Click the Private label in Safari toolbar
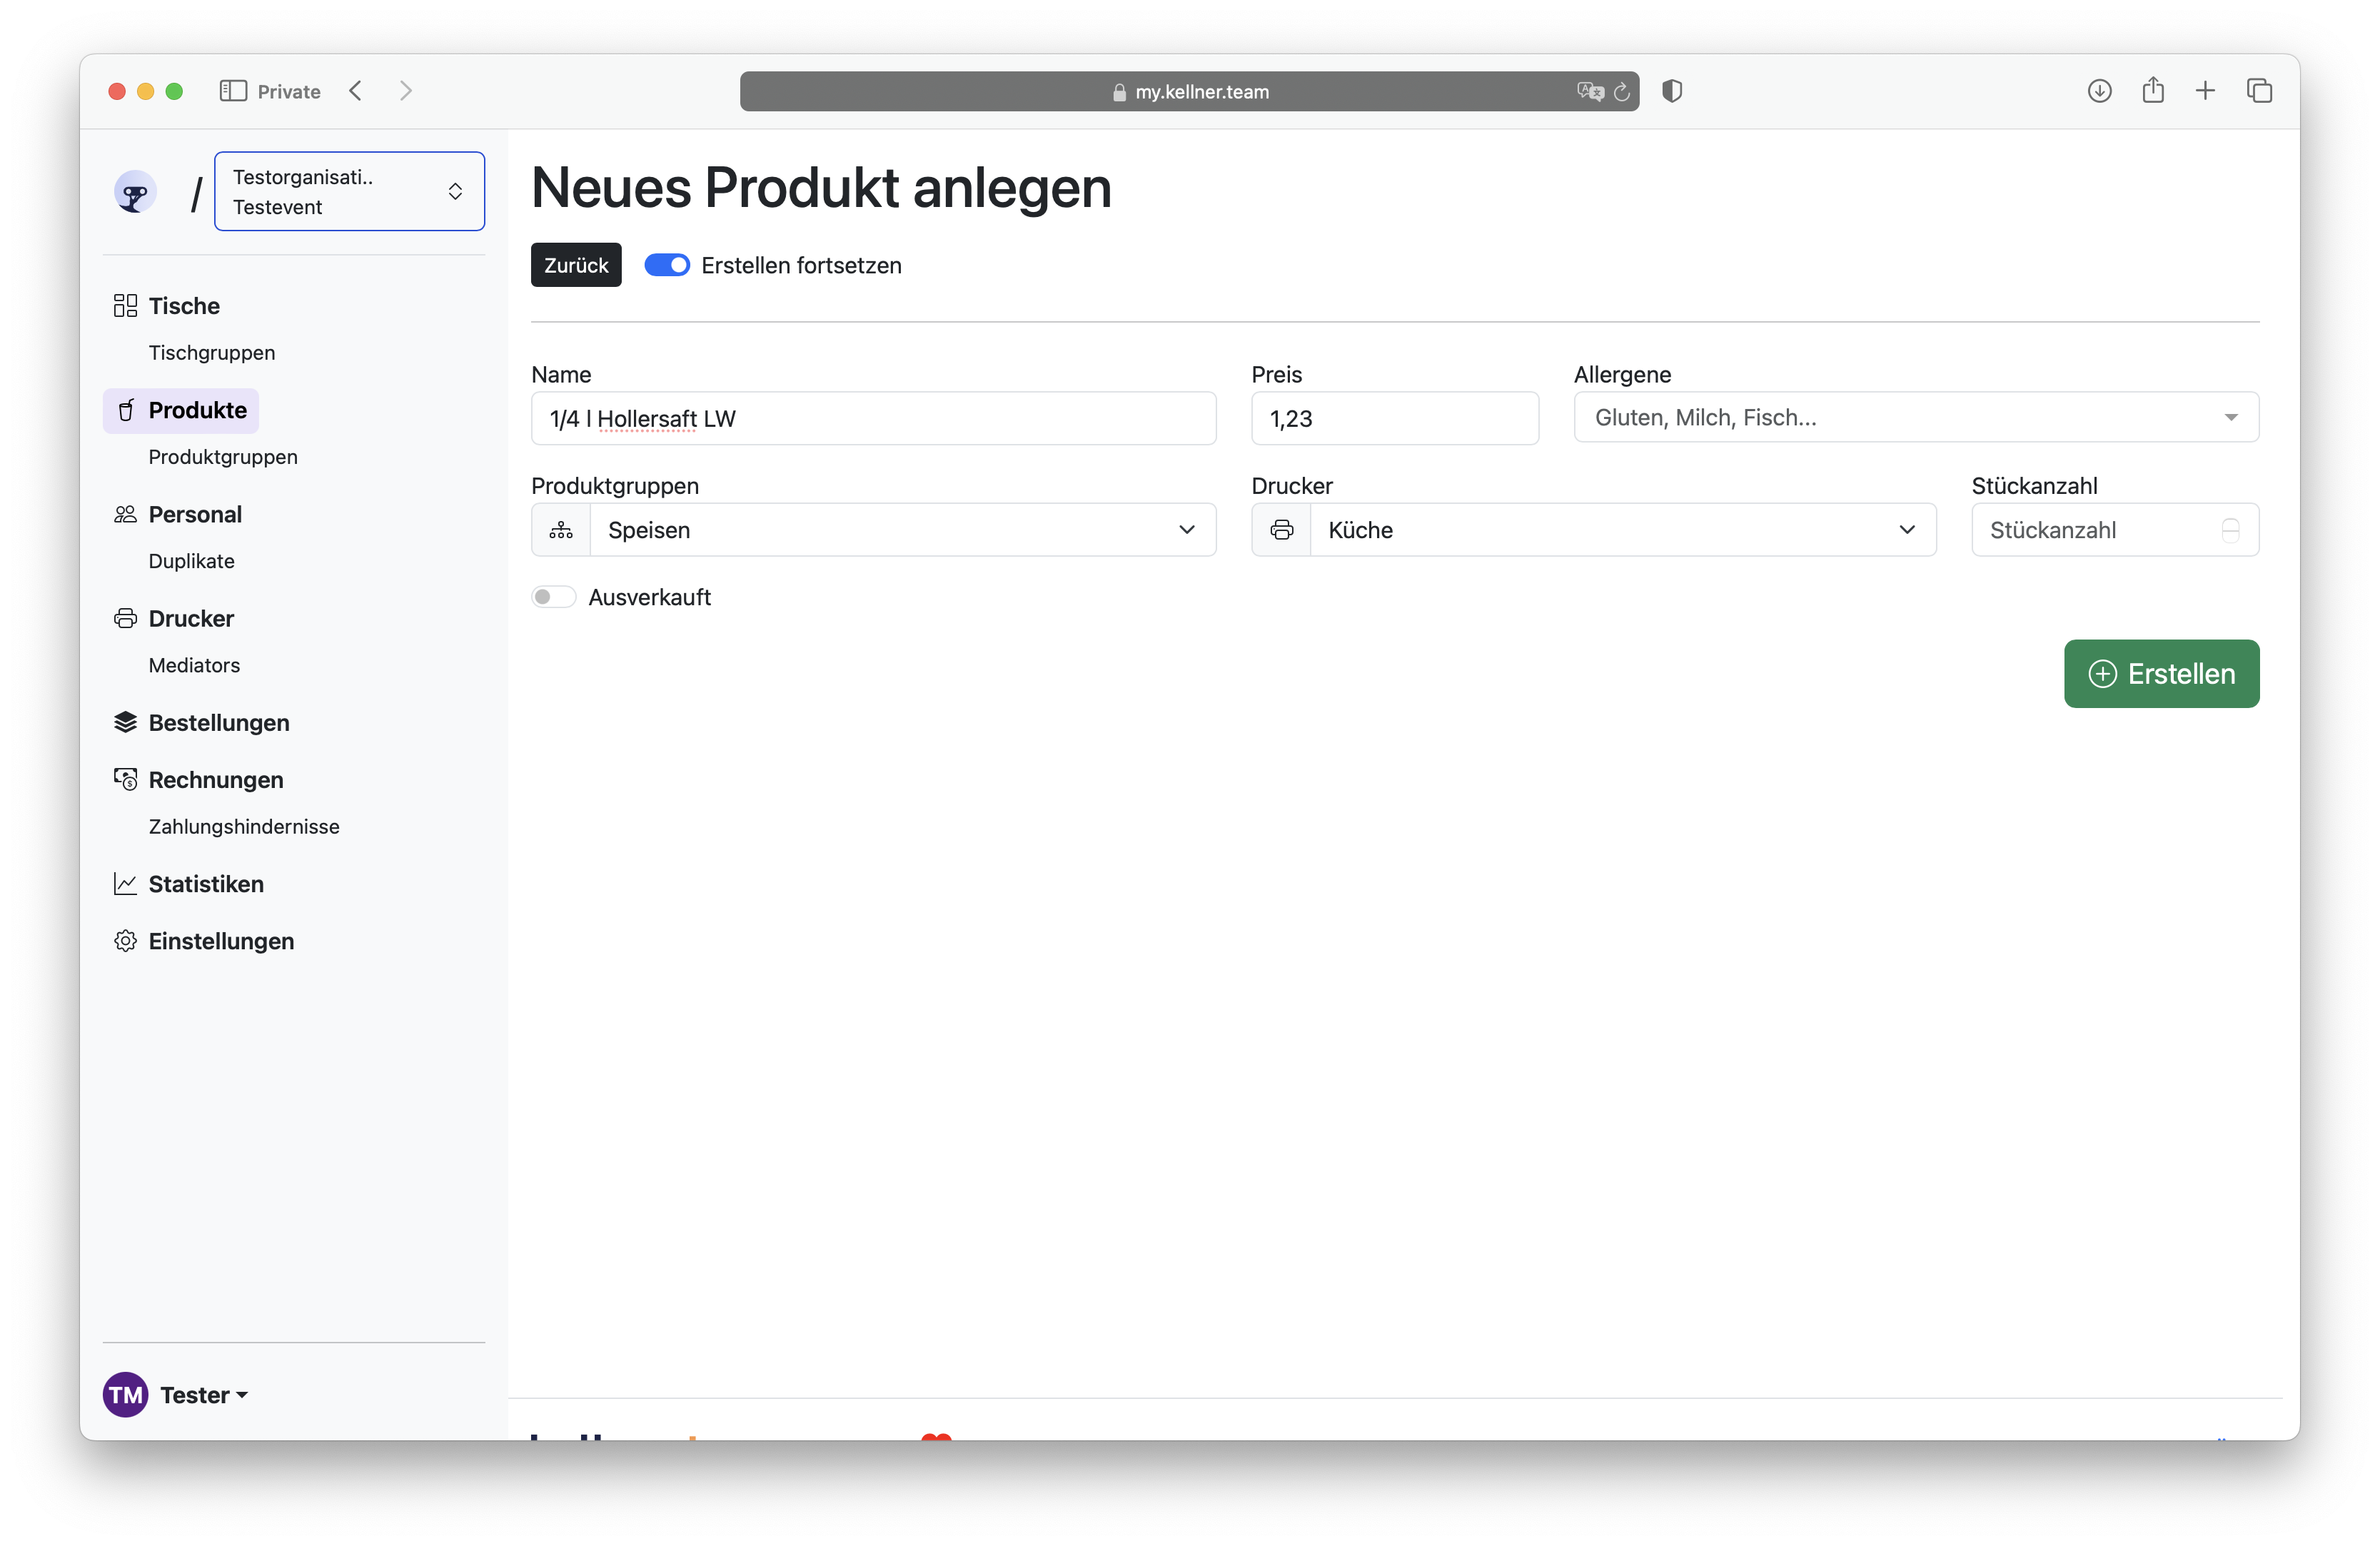Viewport: 2380px width, 1546px height. [x=289, y=91]
